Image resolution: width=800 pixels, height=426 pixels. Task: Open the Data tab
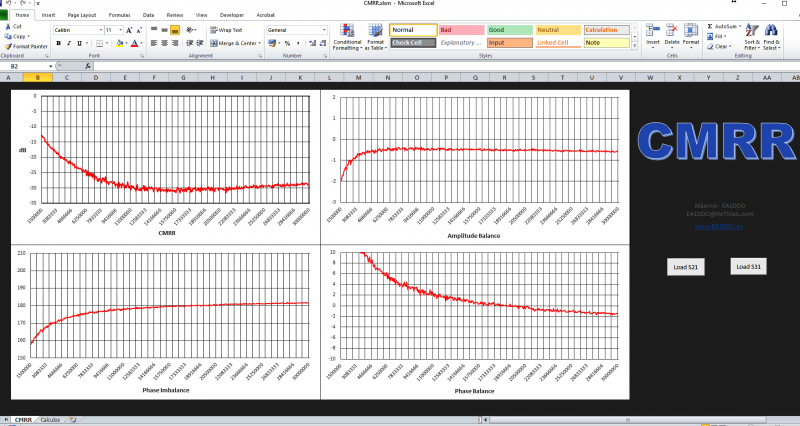click(148, 15)
